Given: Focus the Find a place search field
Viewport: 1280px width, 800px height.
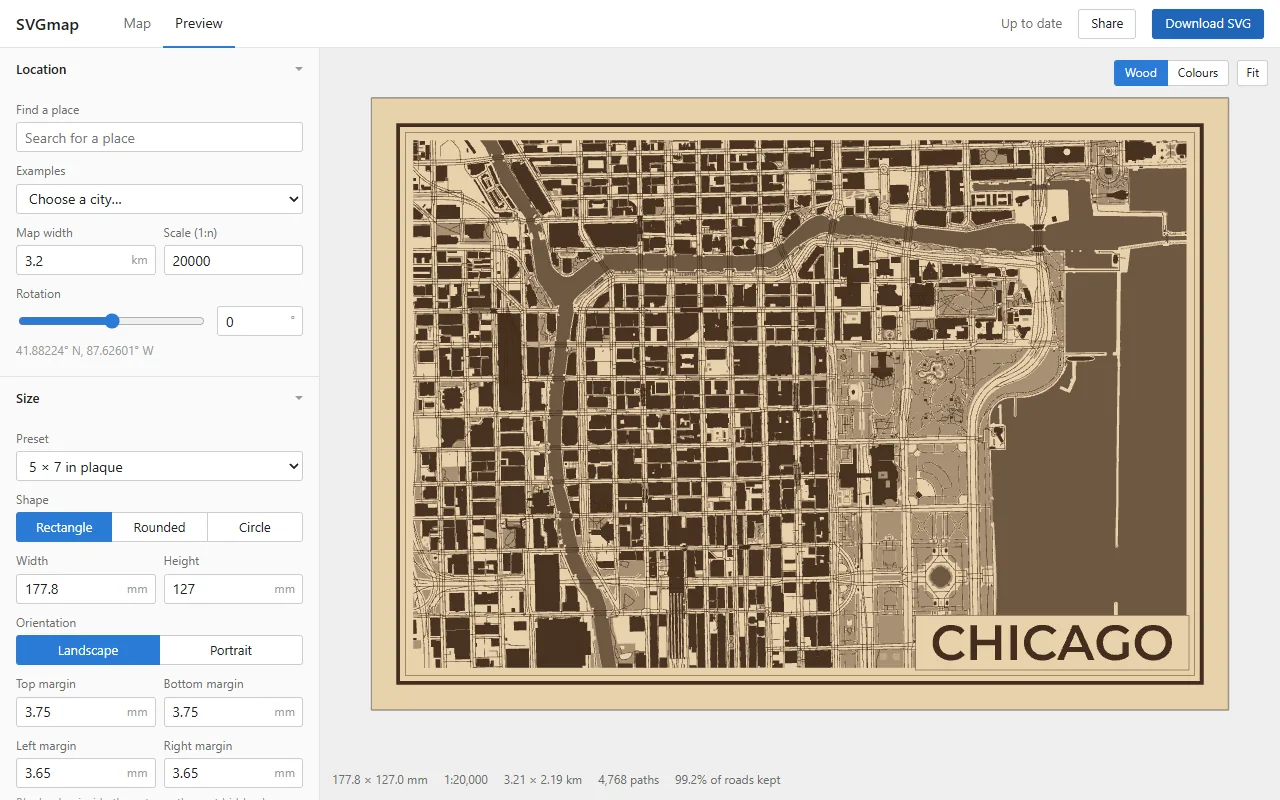Looking at the screenshot, I should (159, 138).
